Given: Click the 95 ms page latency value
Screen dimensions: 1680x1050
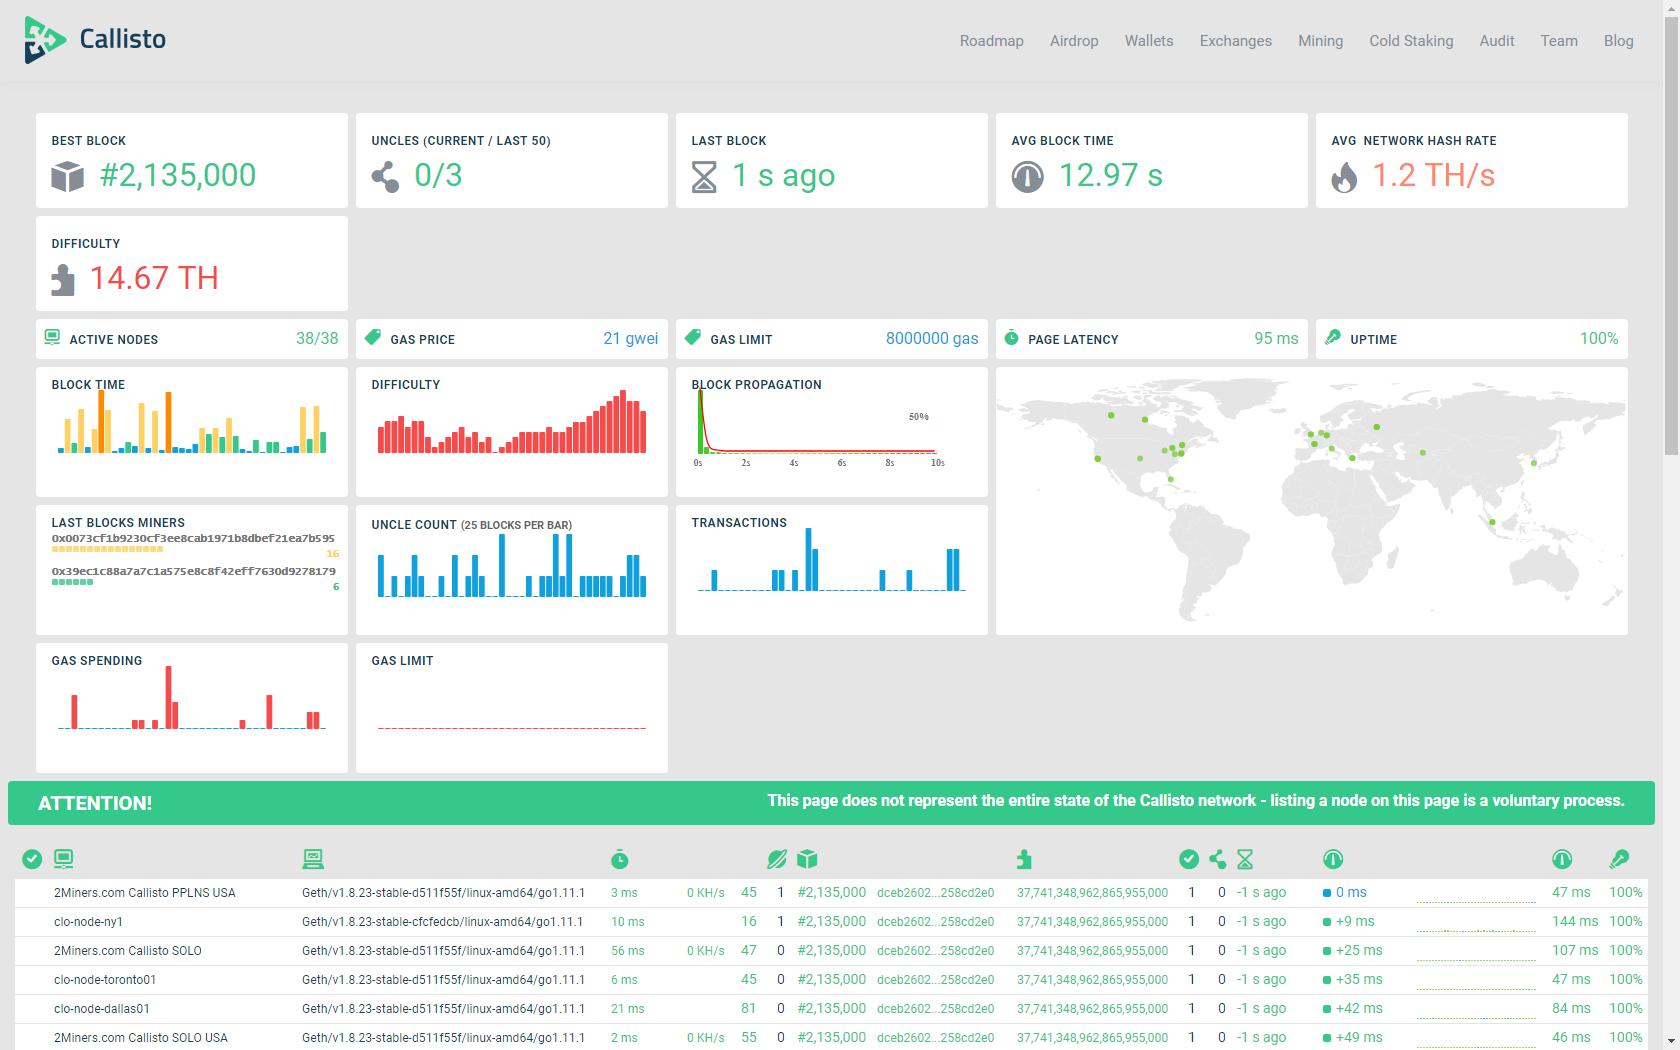Looking at the screenshot, I should point(1276,339).
